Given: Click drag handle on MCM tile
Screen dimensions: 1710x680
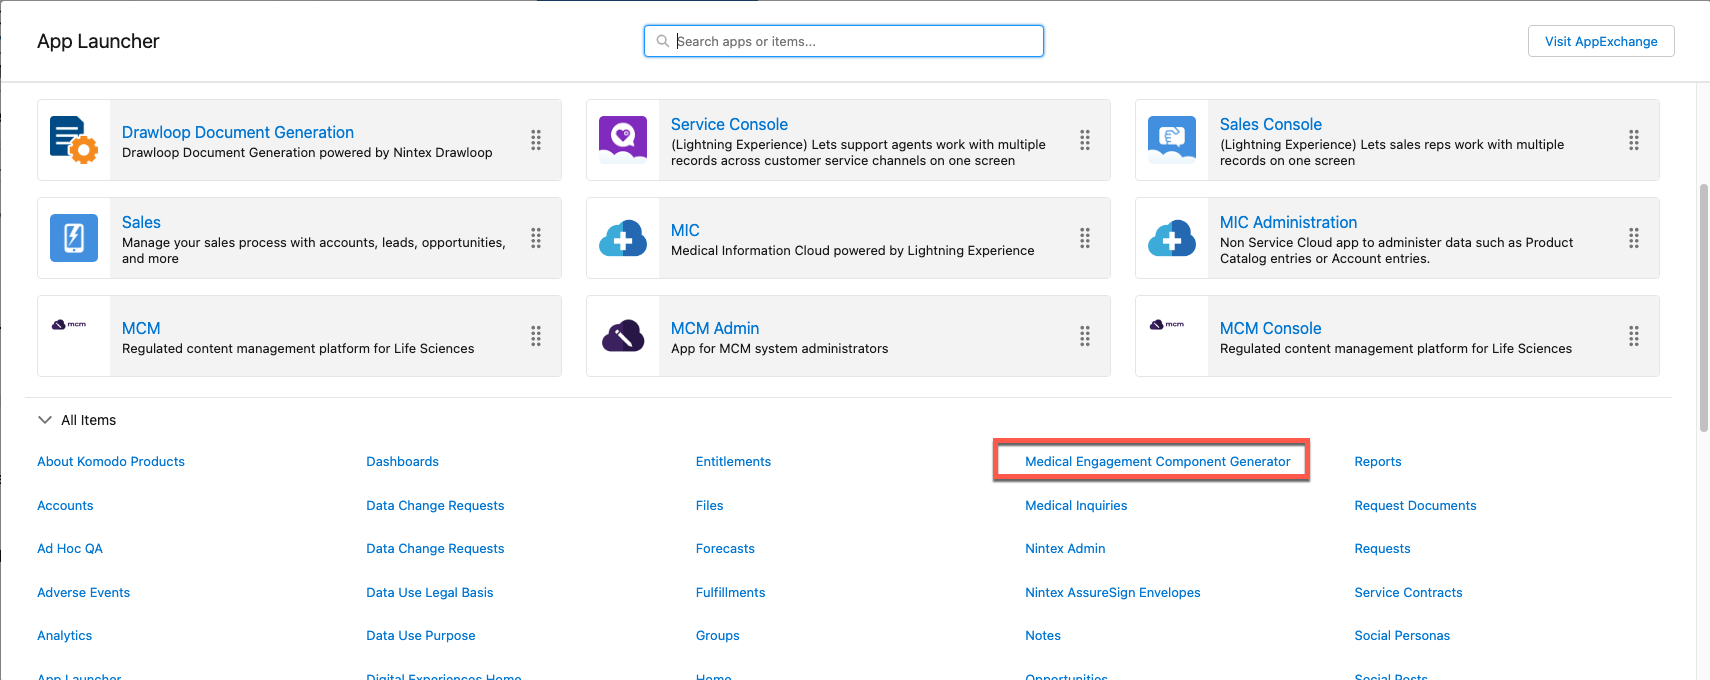Looking at the screenshot, I should point(536,336).
